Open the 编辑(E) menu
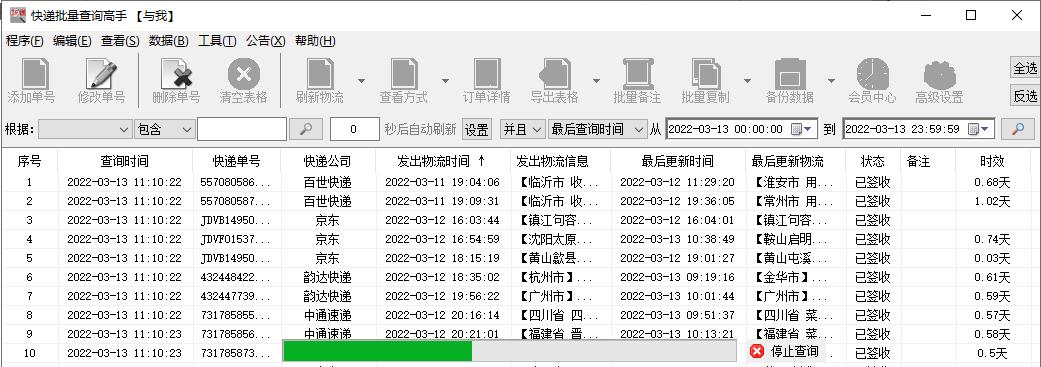The height and width of the screenshot is (367, 1041). [72, 40]
